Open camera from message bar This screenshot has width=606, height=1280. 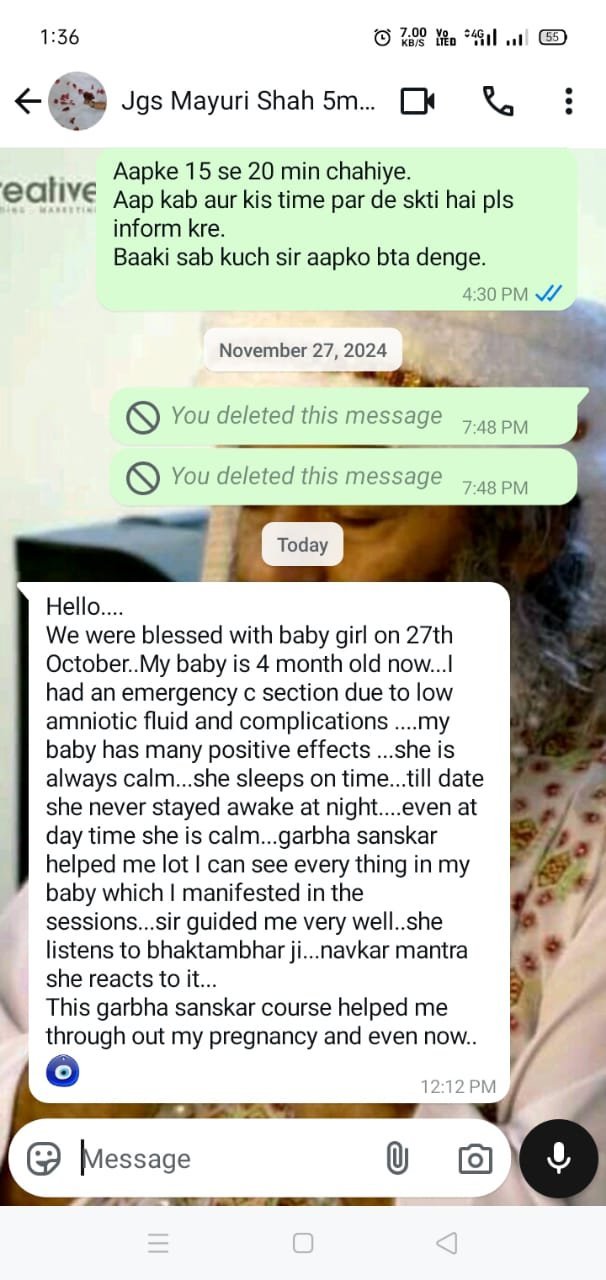(x=475, y=1158)
